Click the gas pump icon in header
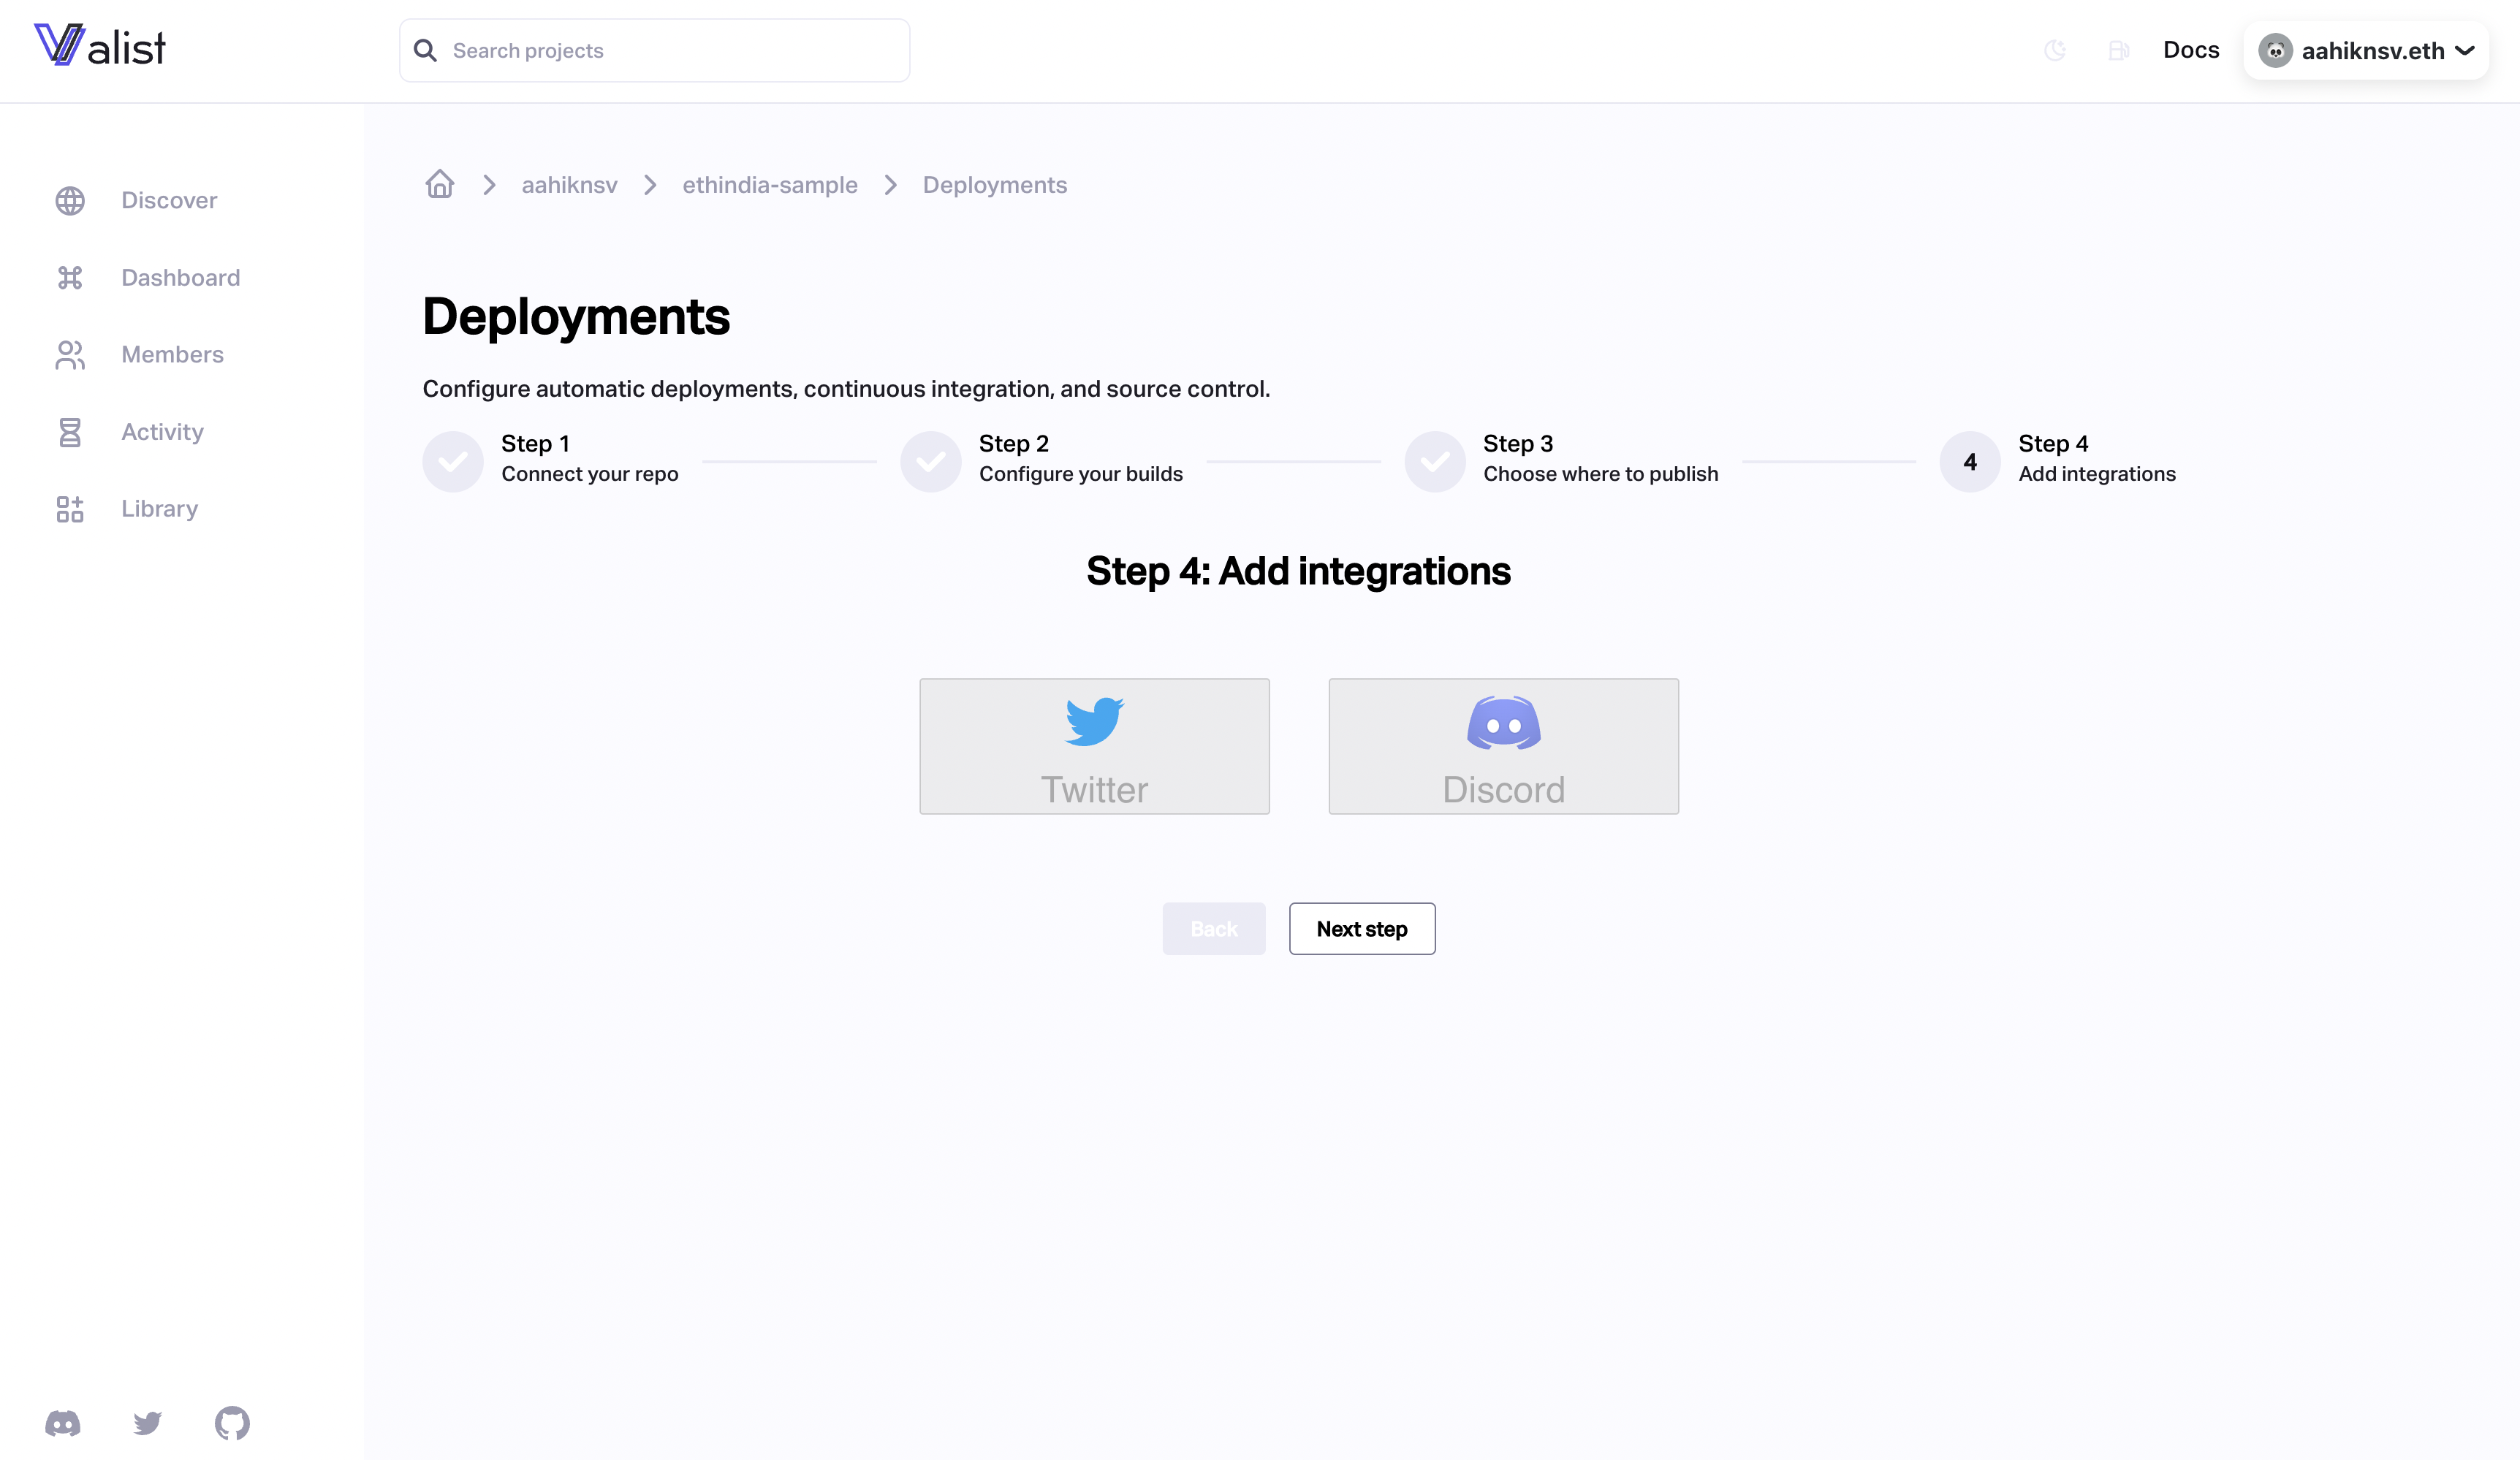The height and width of the screenshot is (1460, 2520). (x=2118, y=50)
